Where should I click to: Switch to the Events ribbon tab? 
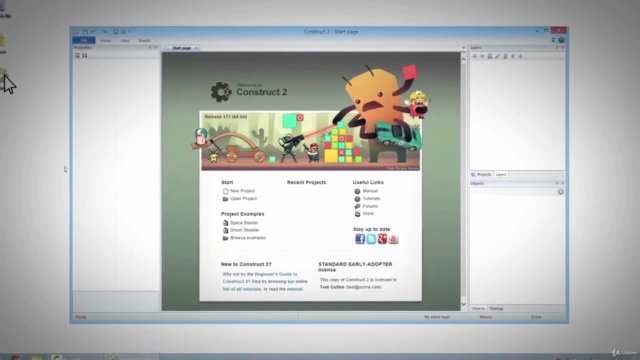(x=144, y=40)
